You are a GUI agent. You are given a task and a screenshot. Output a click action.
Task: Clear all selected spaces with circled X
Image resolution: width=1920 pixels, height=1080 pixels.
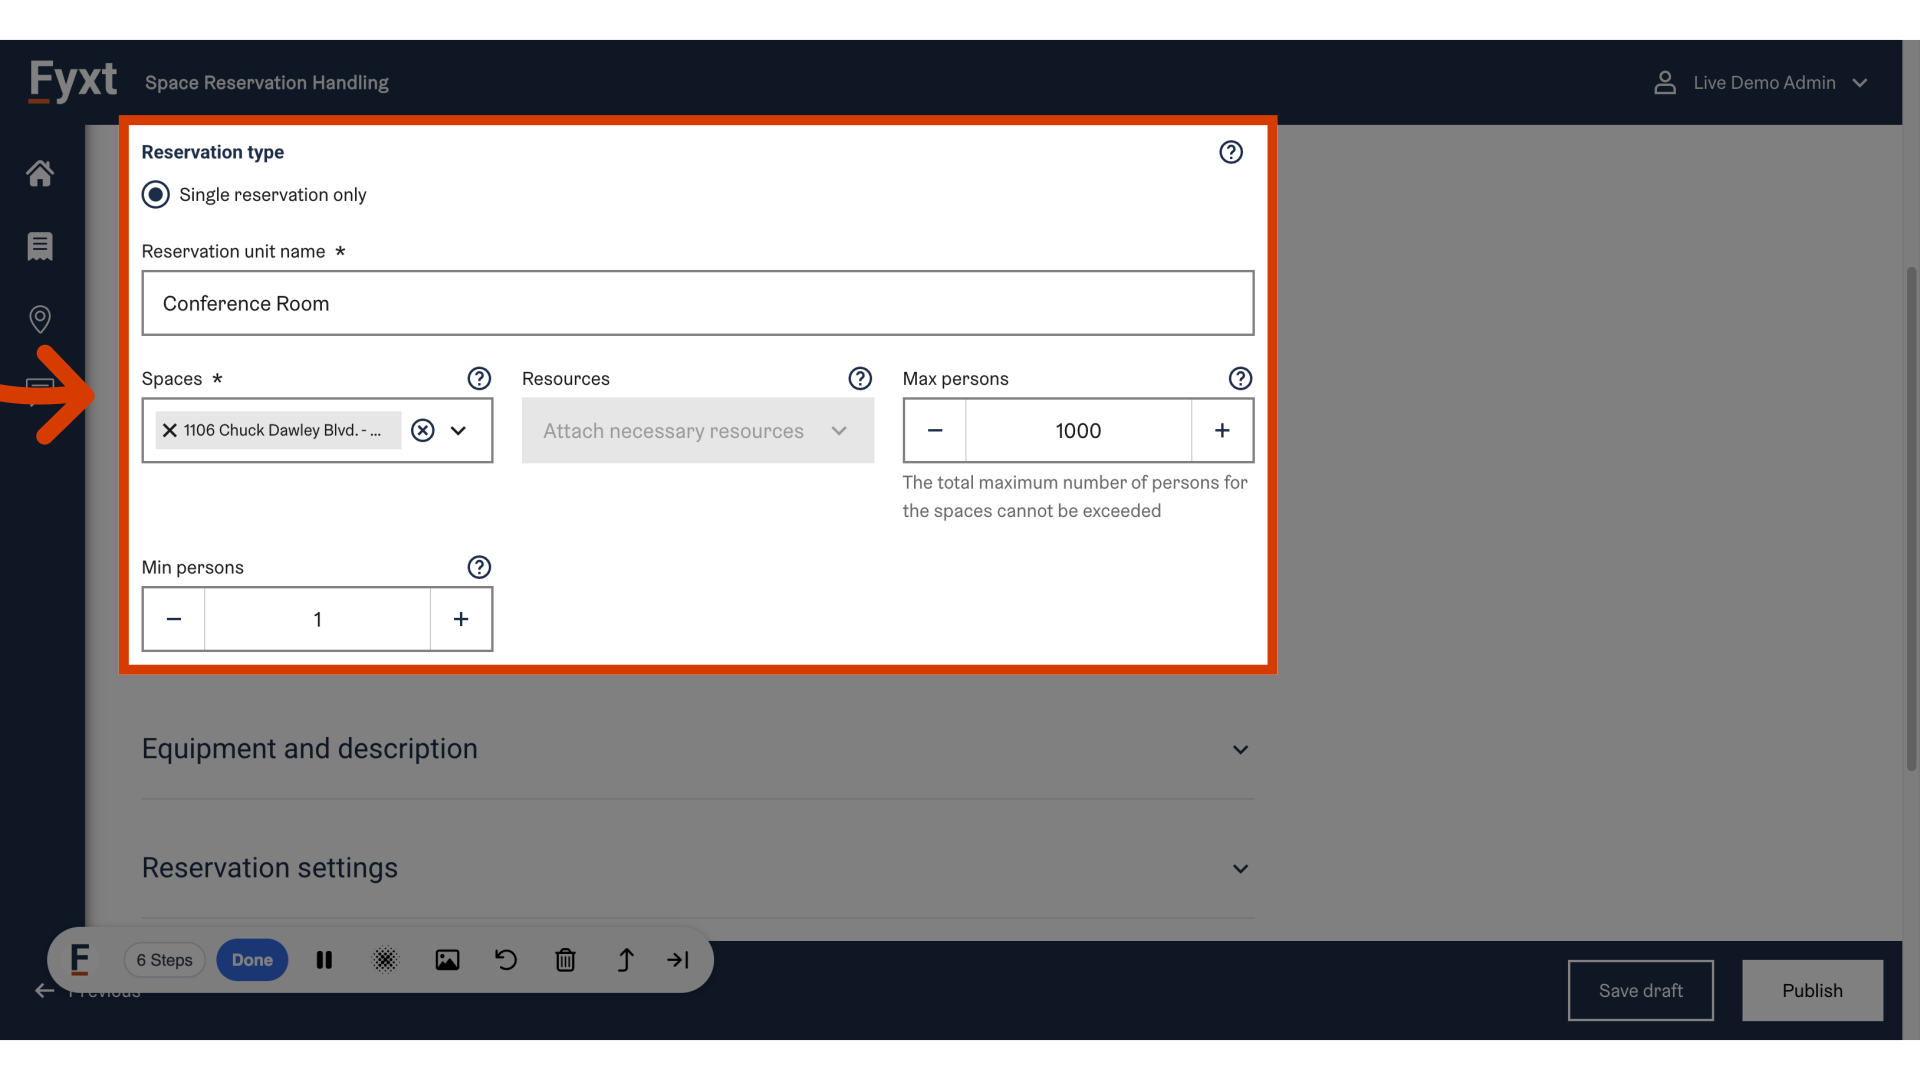[x=423, y=431]
